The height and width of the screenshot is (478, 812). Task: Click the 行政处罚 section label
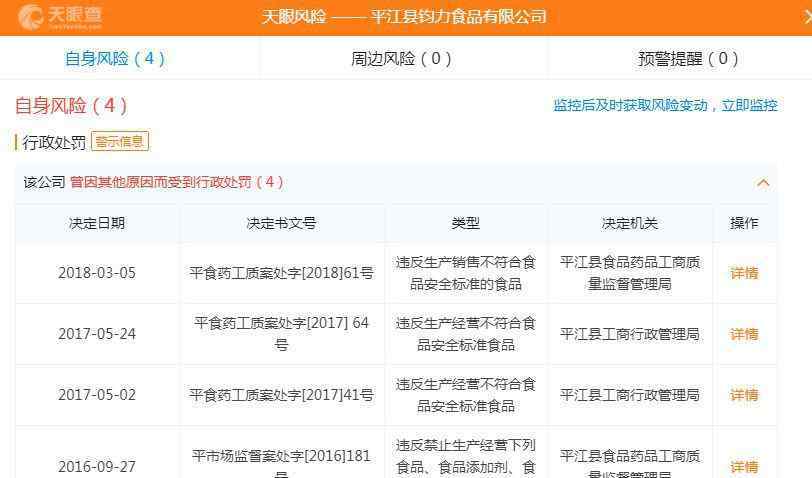54,142
